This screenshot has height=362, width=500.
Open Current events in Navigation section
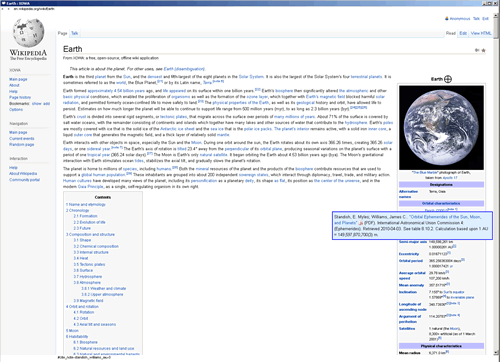click(x=22, y=139)
